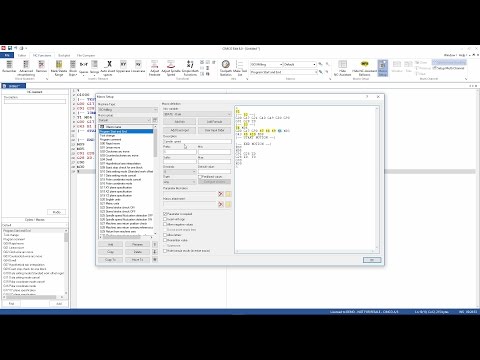Open the ISO Milling dropdown in the ribbon
Image resolution: width=480 pixels, height=360 pixels.
coord(266,64)
